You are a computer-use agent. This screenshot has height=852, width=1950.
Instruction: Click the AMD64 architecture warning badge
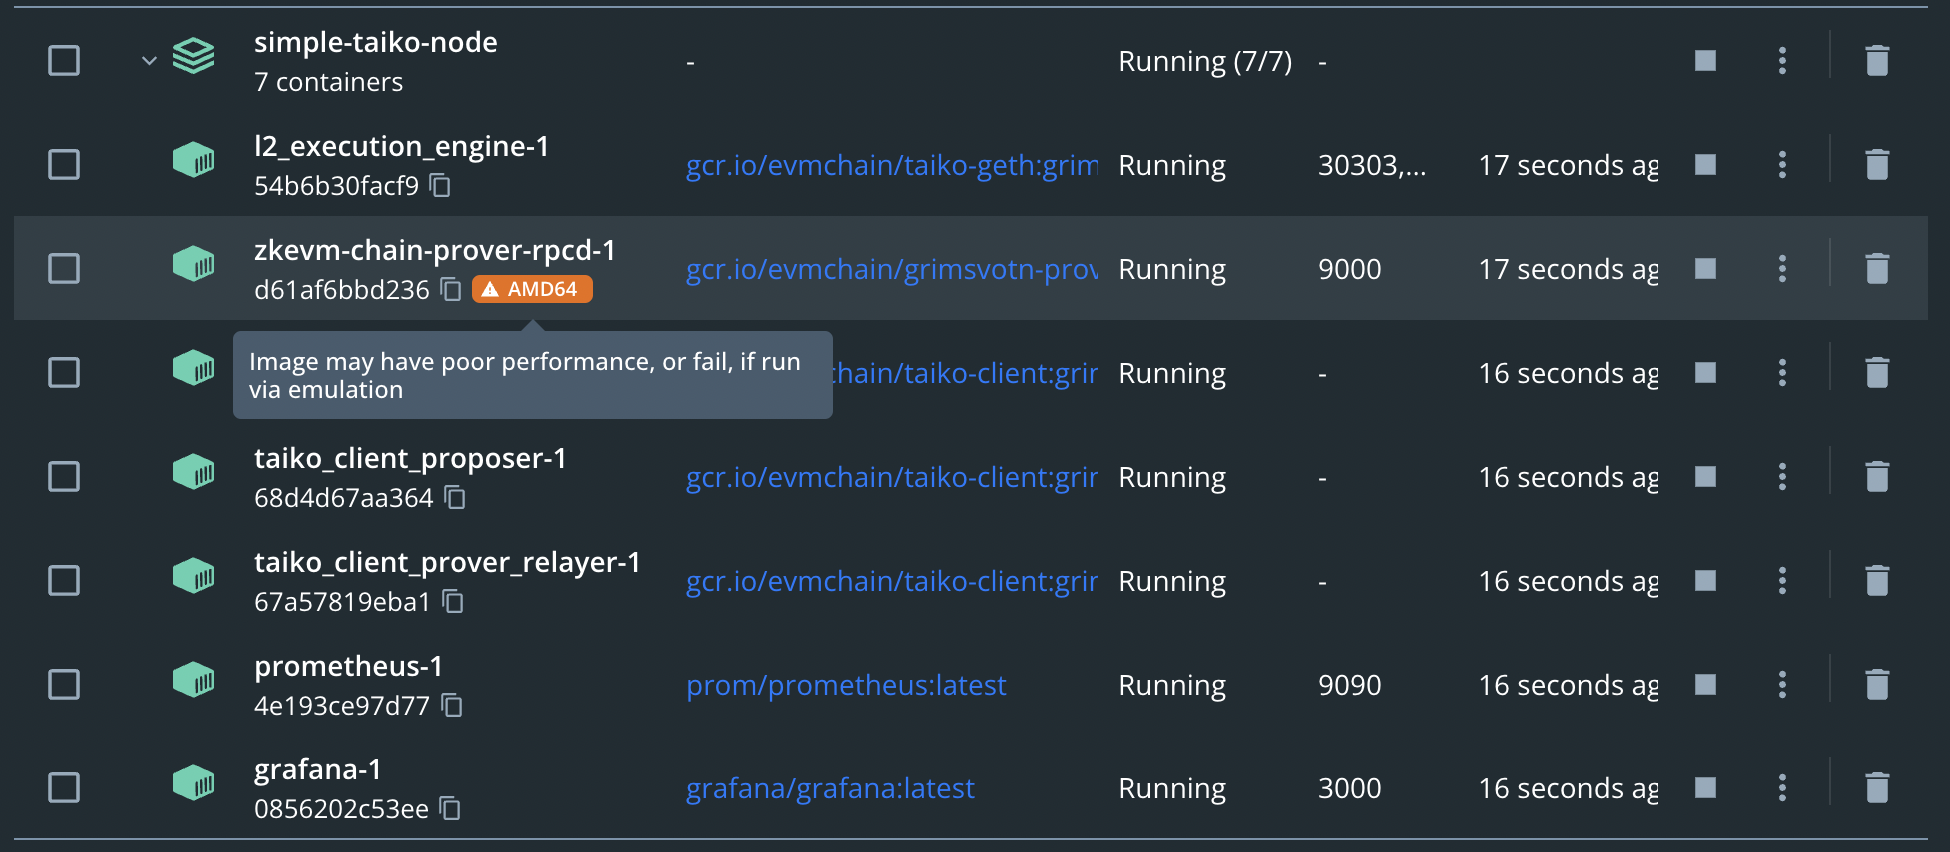pos(532,289)
